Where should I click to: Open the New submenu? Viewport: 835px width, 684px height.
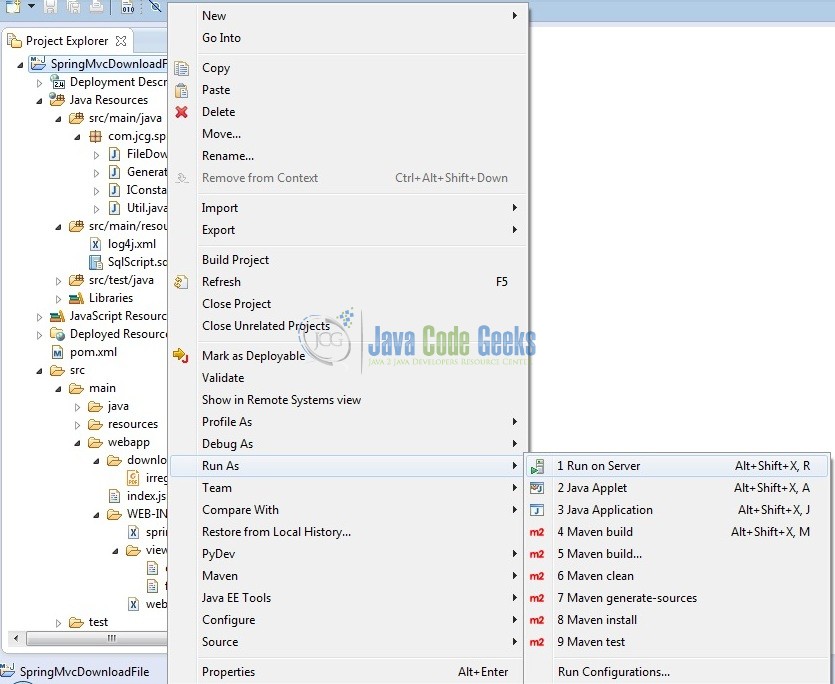point(348,16)
